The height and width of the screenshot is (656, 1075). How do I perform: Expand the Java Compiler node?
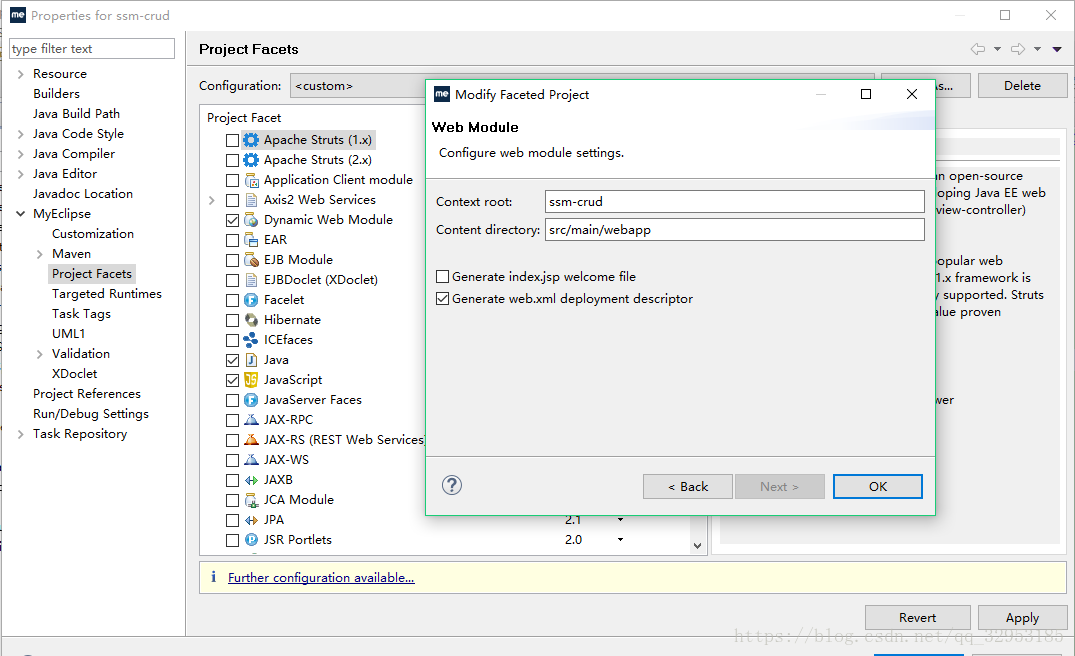pos(21,154)
